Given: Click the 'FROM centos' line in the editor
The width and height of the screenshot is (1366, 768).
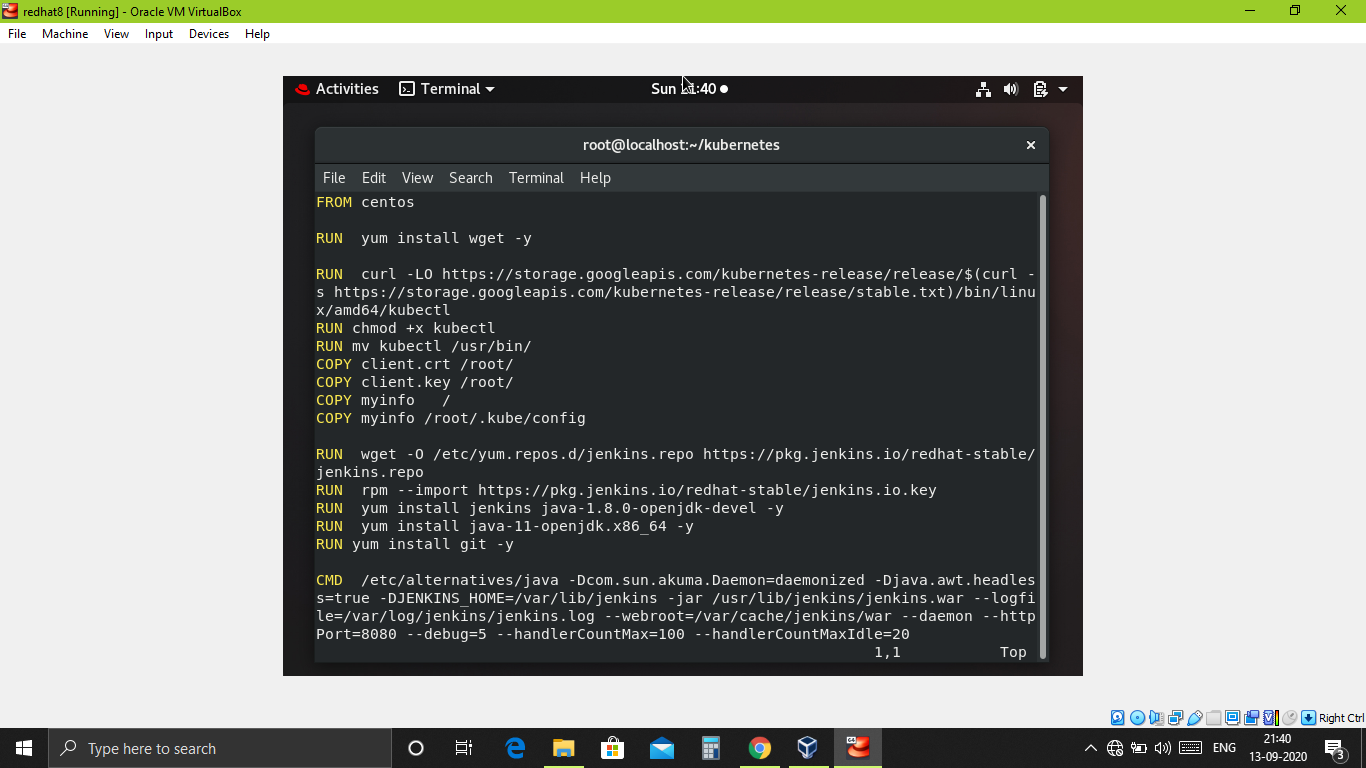Looking at the screenshot, I should 365,202.
